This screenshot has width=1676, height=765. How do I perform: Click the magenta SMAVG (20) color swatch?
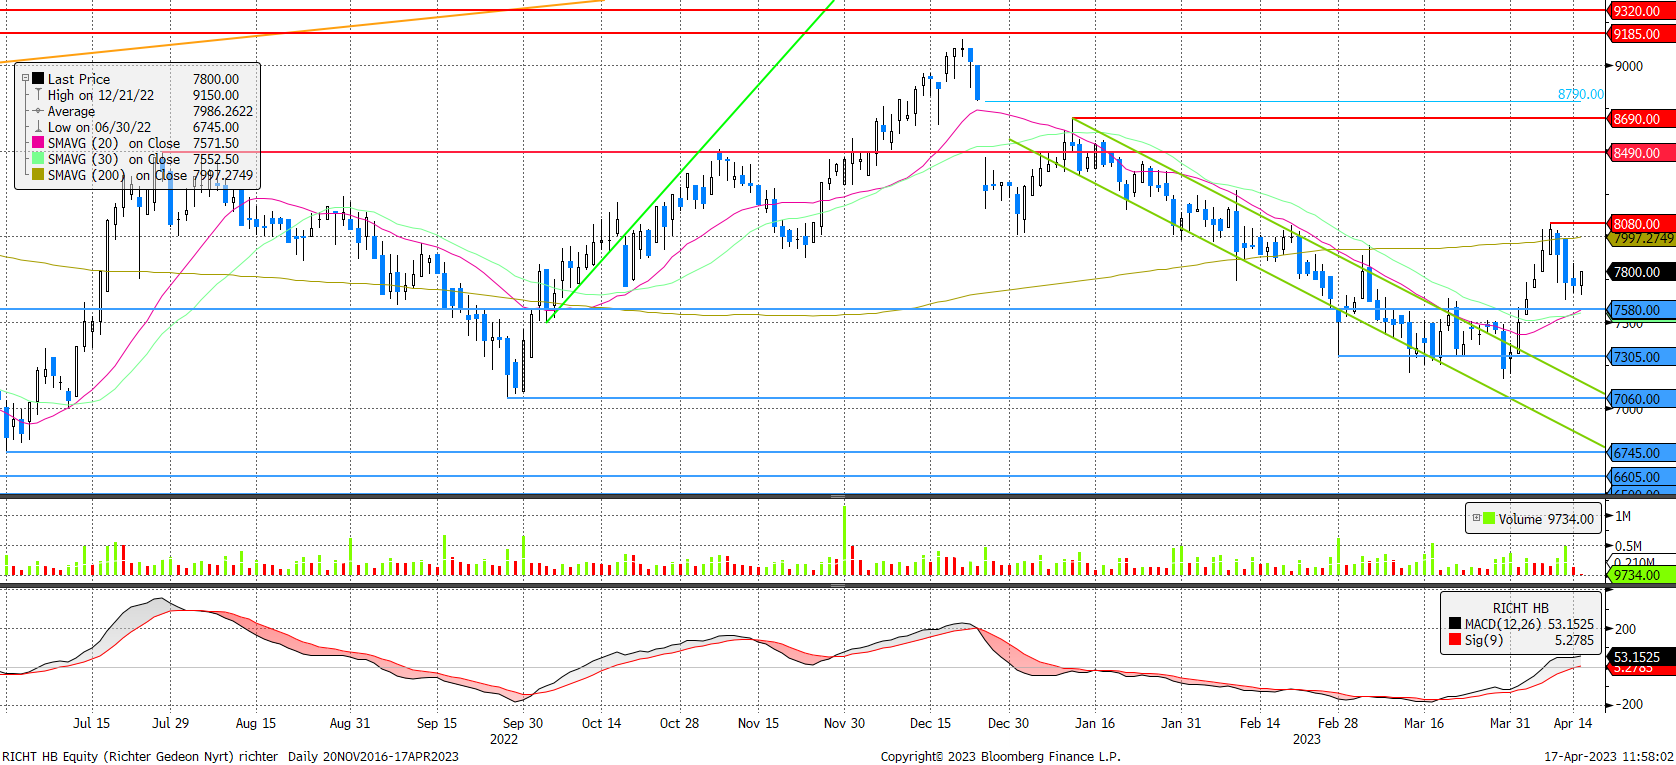[38, 142]
